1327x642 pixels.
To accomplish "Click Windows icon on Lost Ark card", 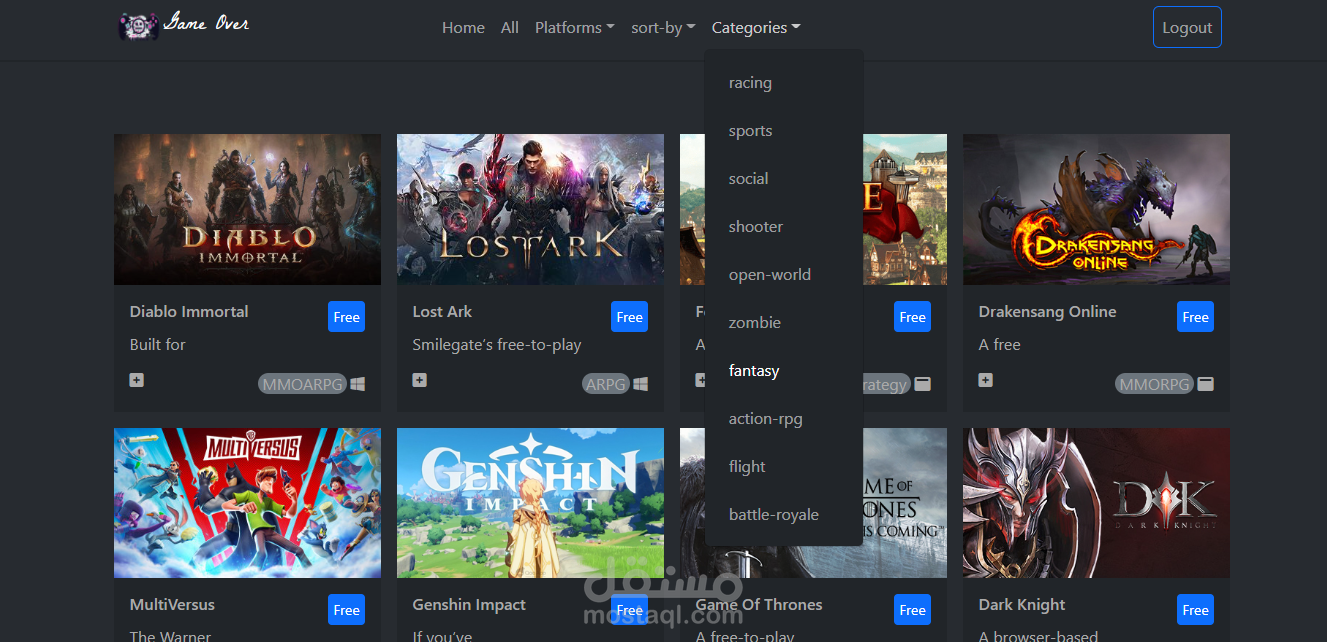I will (641, 384).
